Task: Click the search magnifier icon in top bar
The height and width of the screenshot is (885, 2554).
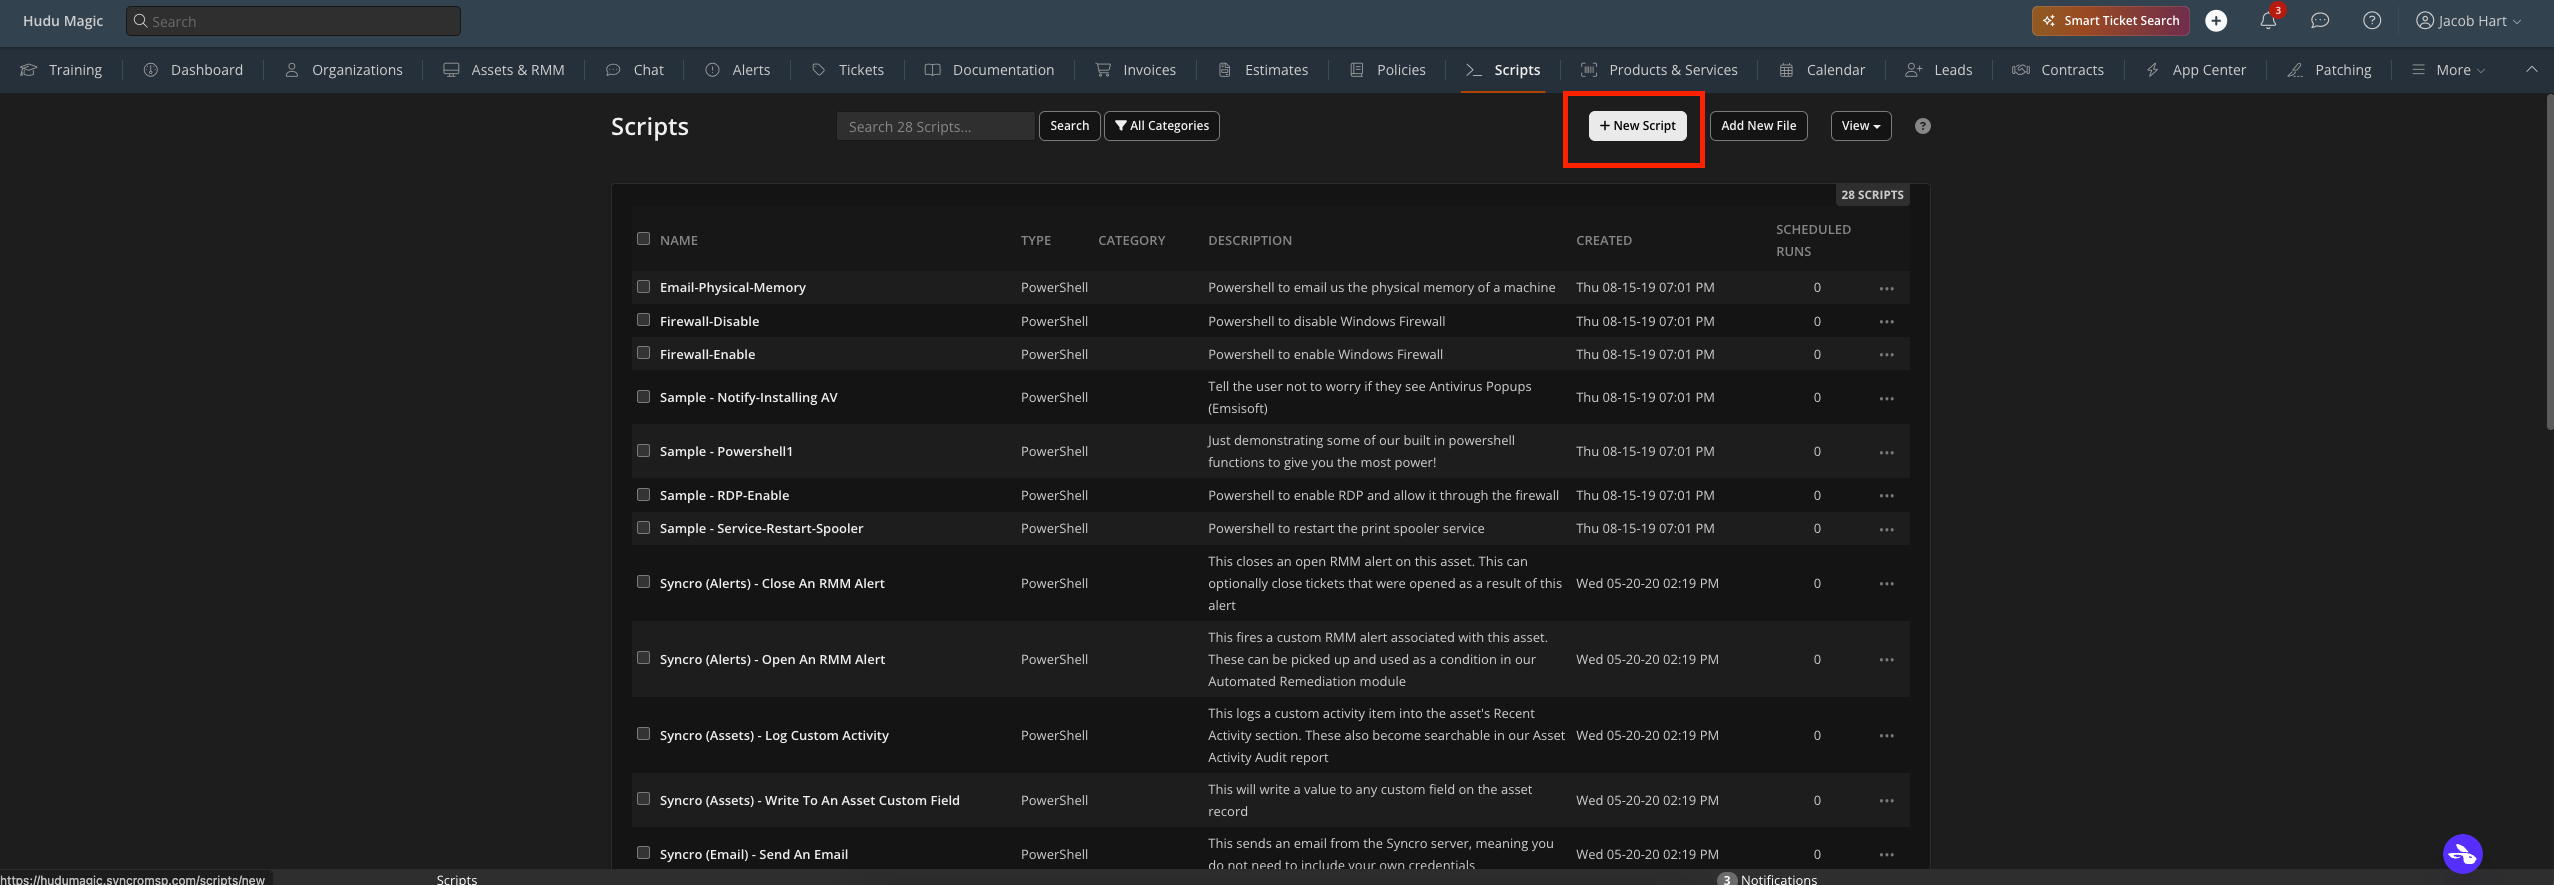Action: point(141,21)
